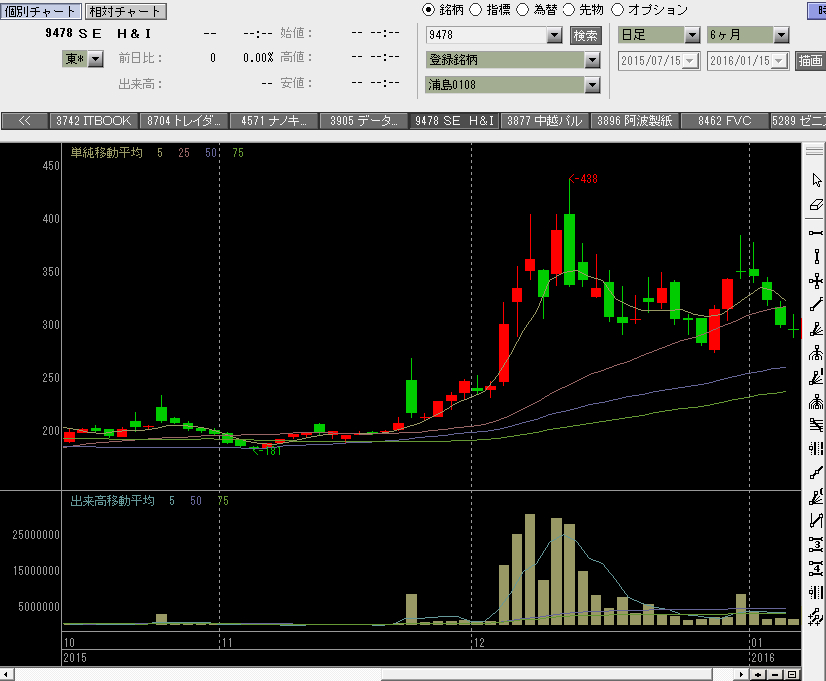Viewport: 826px width, 681px height.
Task: Click the reset zoom square button
Action: [792, 675]
